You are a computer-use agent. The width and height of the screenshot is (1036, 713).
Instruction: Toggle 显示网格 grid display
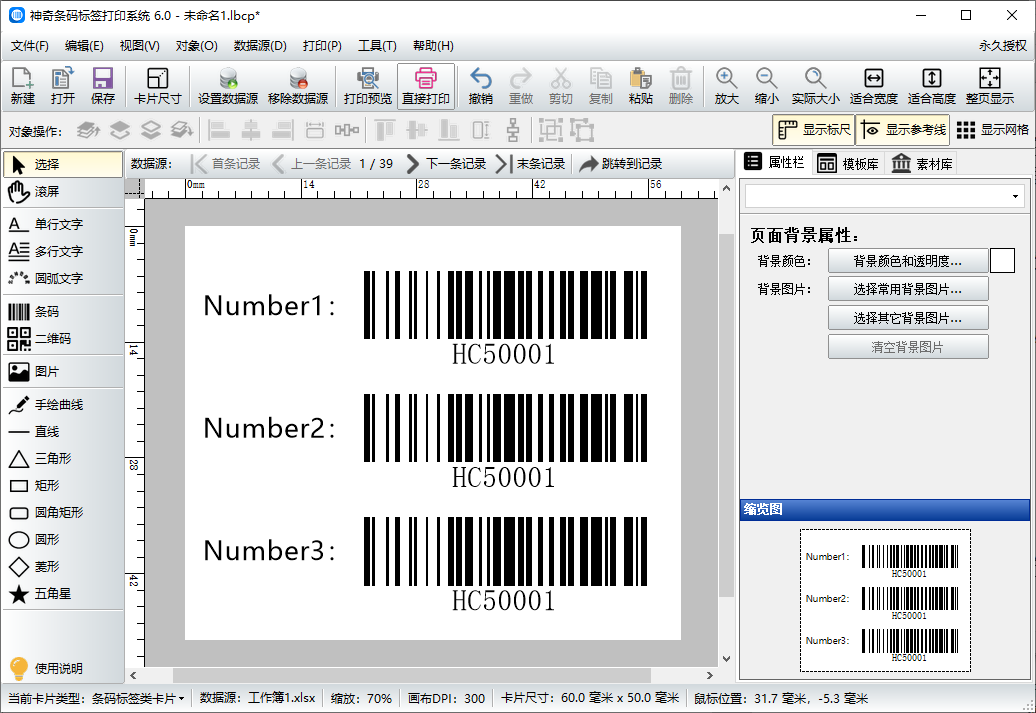992,130
